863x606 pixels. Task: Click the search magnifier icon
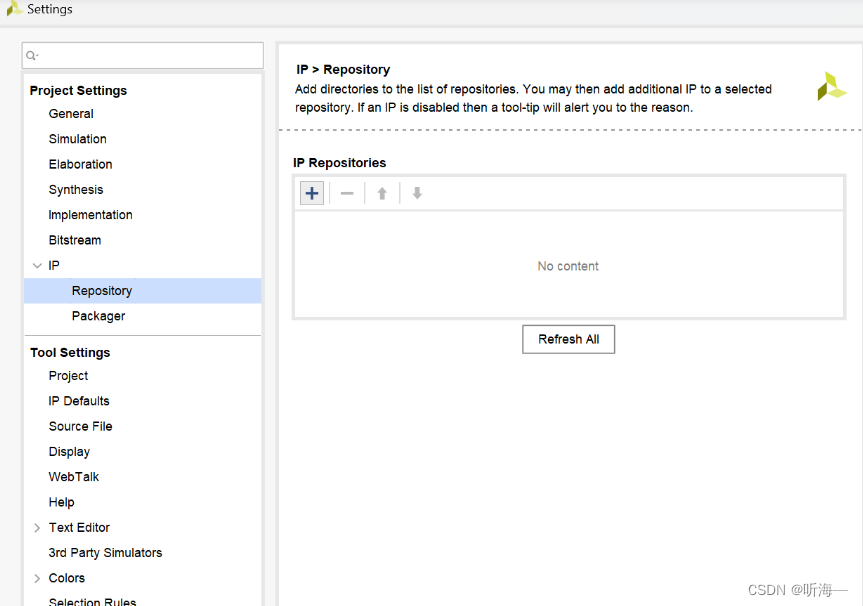point(32,56)
